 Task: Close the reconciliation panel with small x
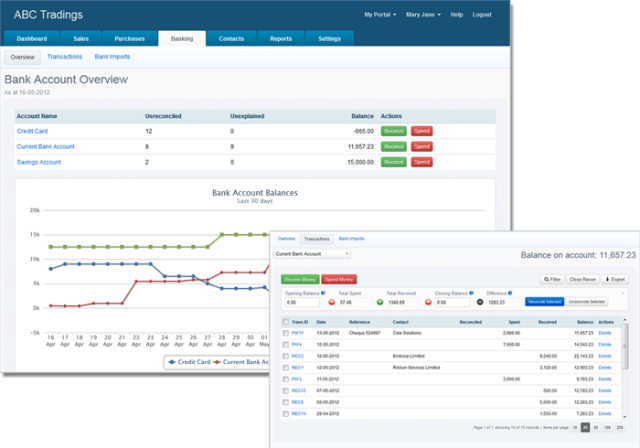[x=623, y=293]
